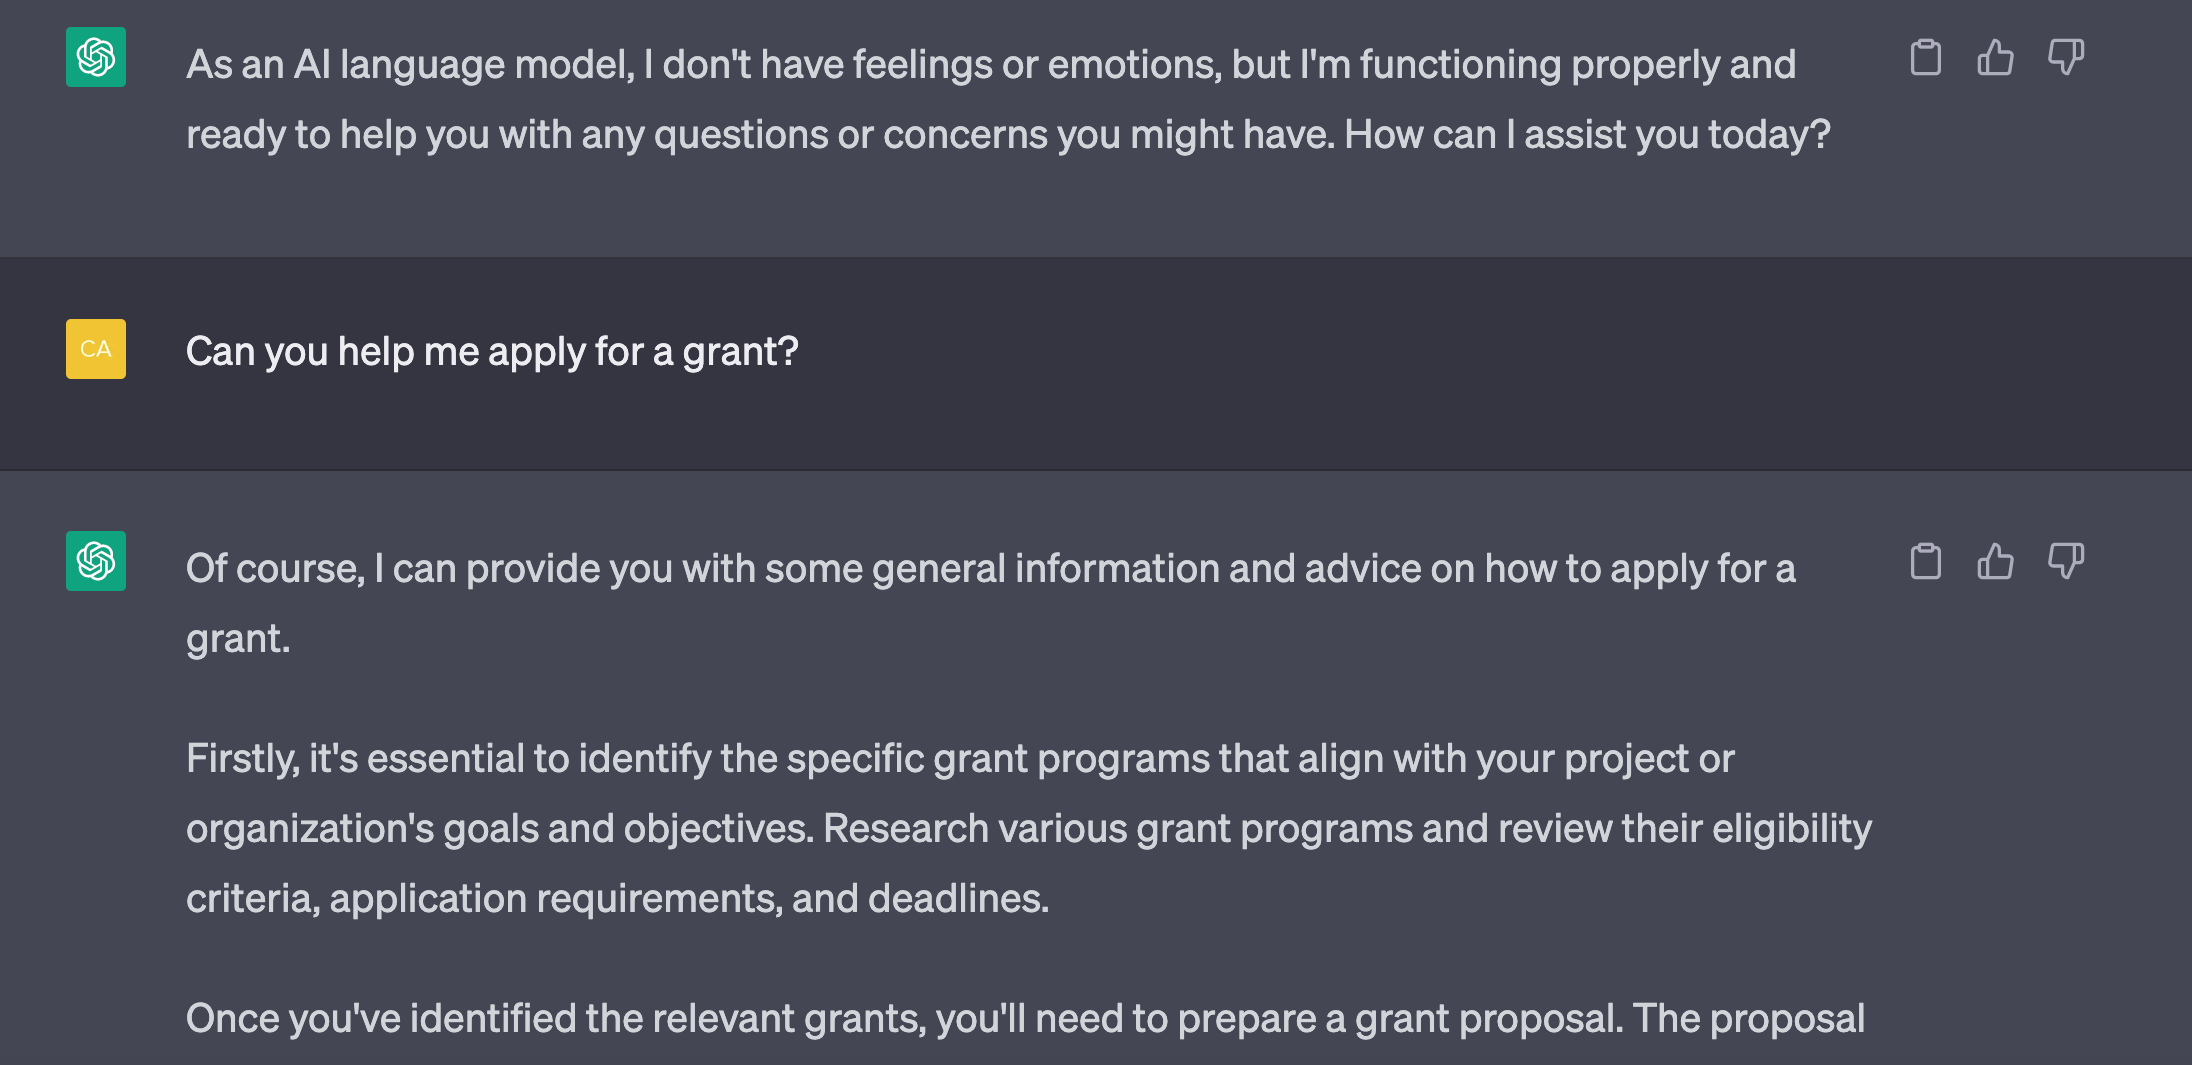Copy the 'Of course, I can provide' response
The width and height of the screenshot is (2192, 1065).
[1926, 561]
